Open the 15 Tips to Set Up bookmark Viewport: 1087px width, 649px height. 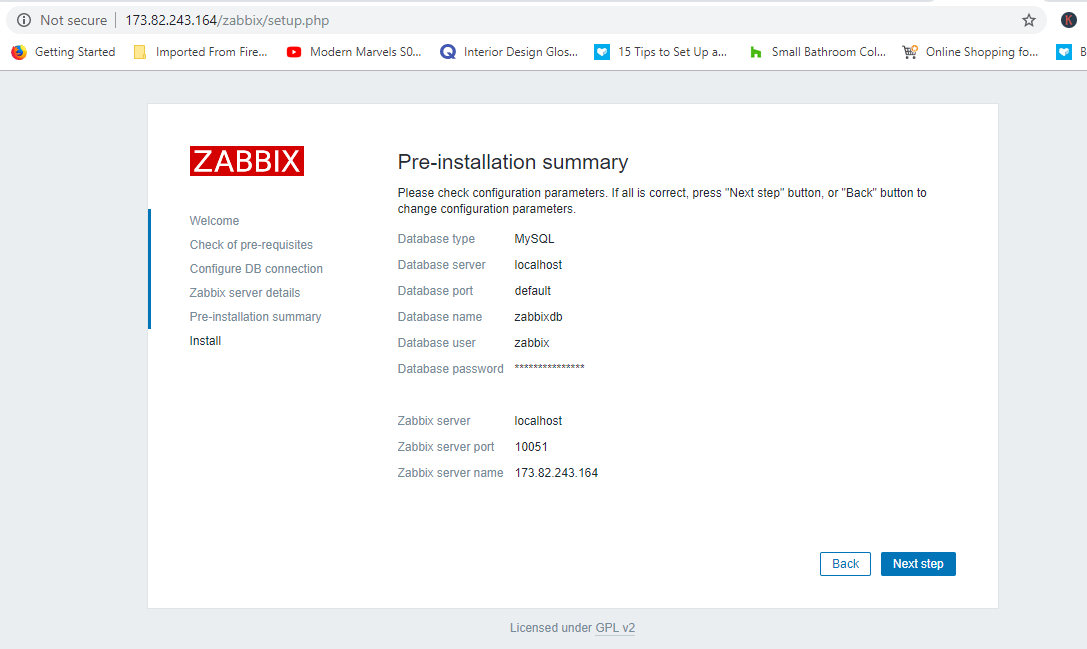coord(661,52)
